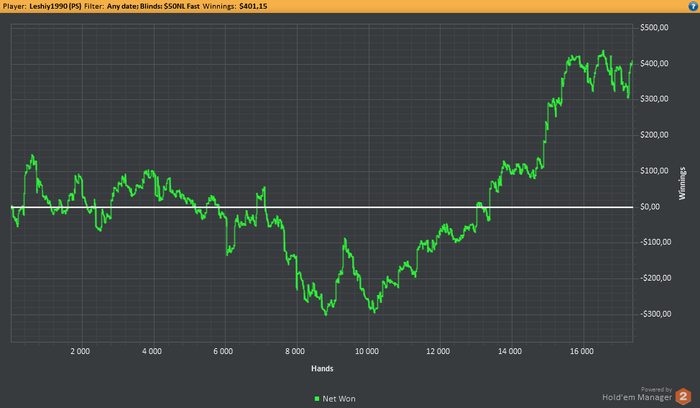Click the 4 000 hands axis label
This screenshot has width=700, height=408.
152,351
